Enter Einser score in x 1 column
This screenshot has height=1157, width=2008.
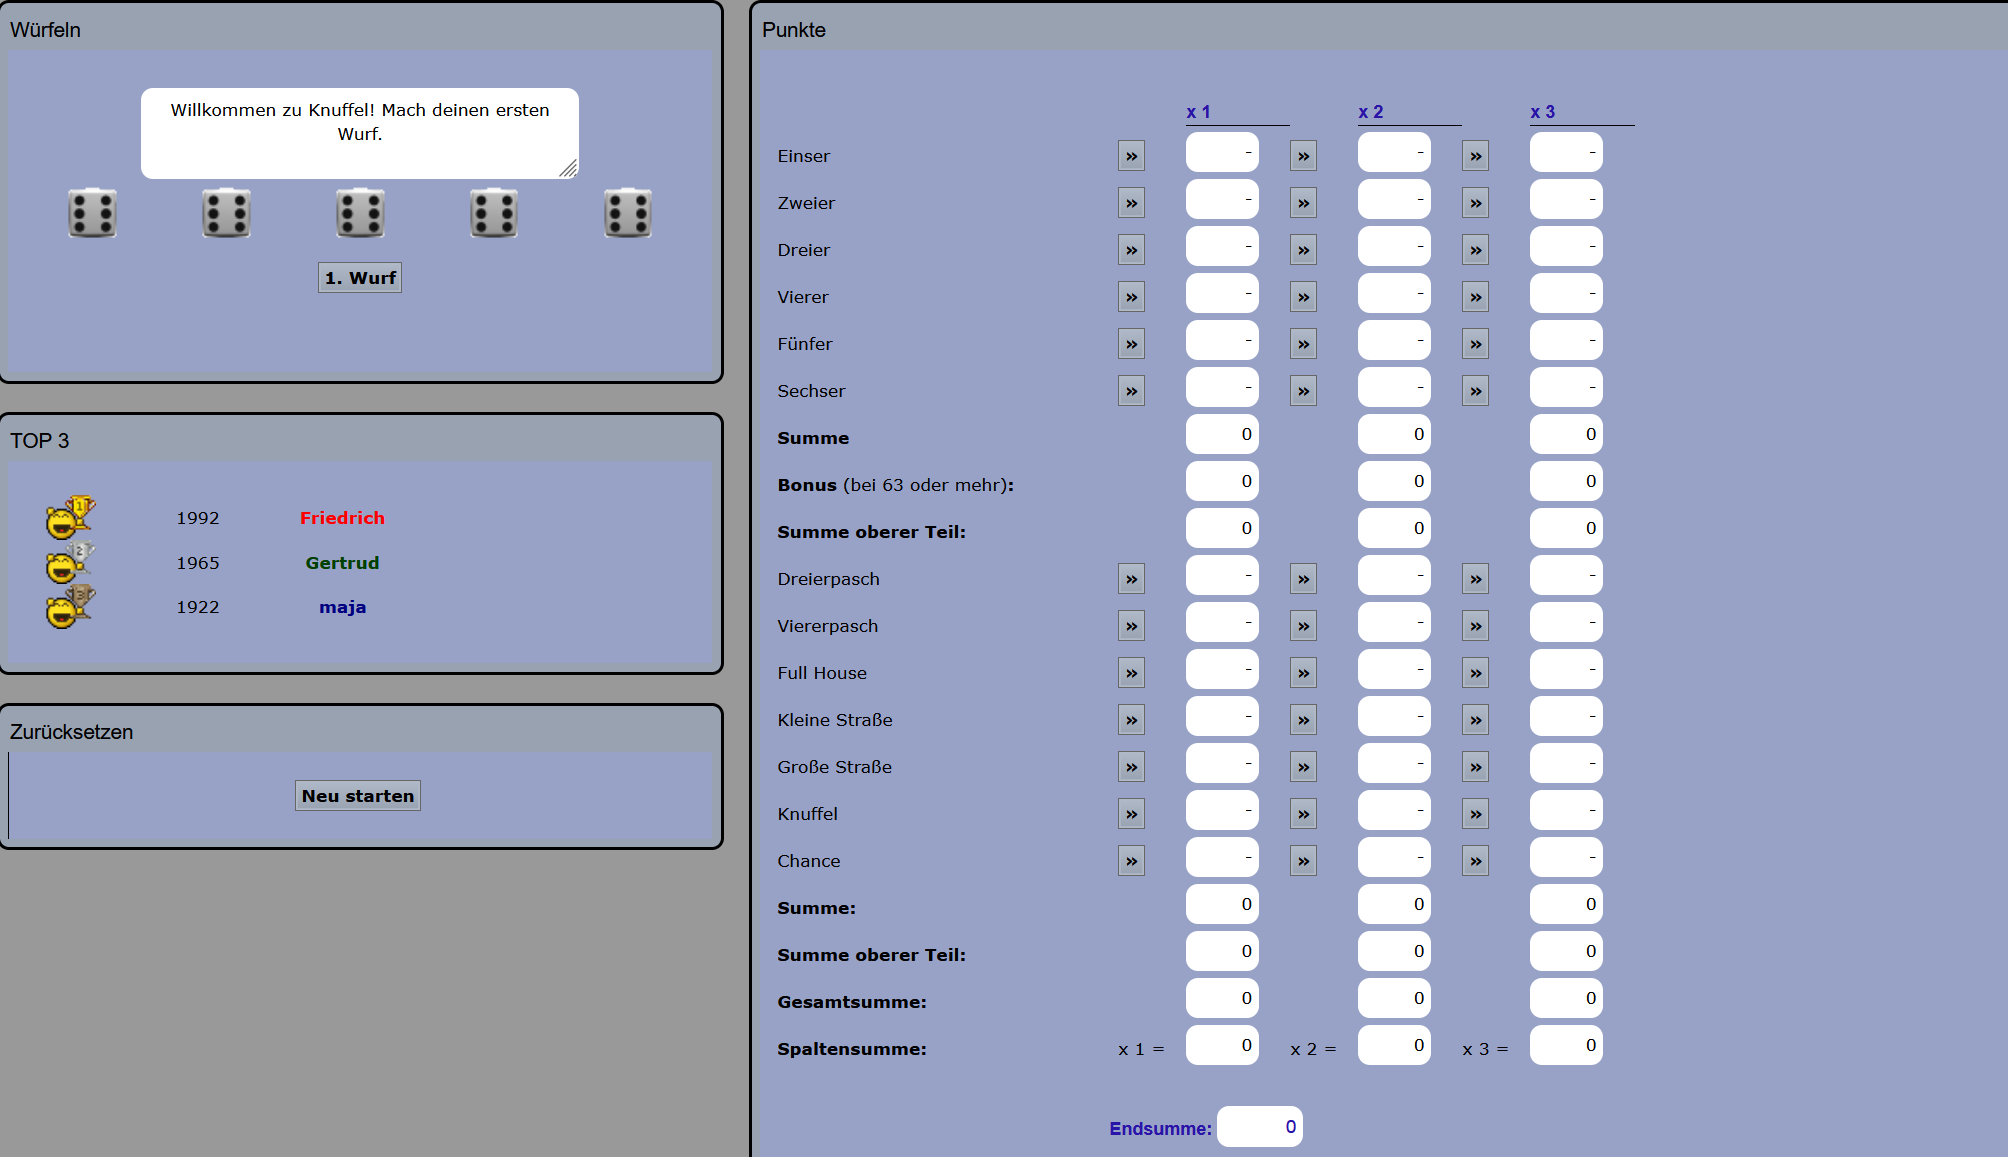1131,156
